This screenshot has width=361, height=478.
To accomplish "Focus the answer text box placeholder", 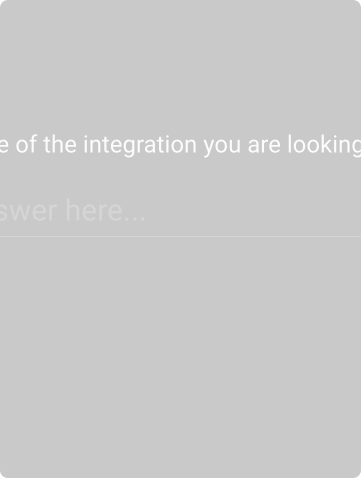I will 72,211.
